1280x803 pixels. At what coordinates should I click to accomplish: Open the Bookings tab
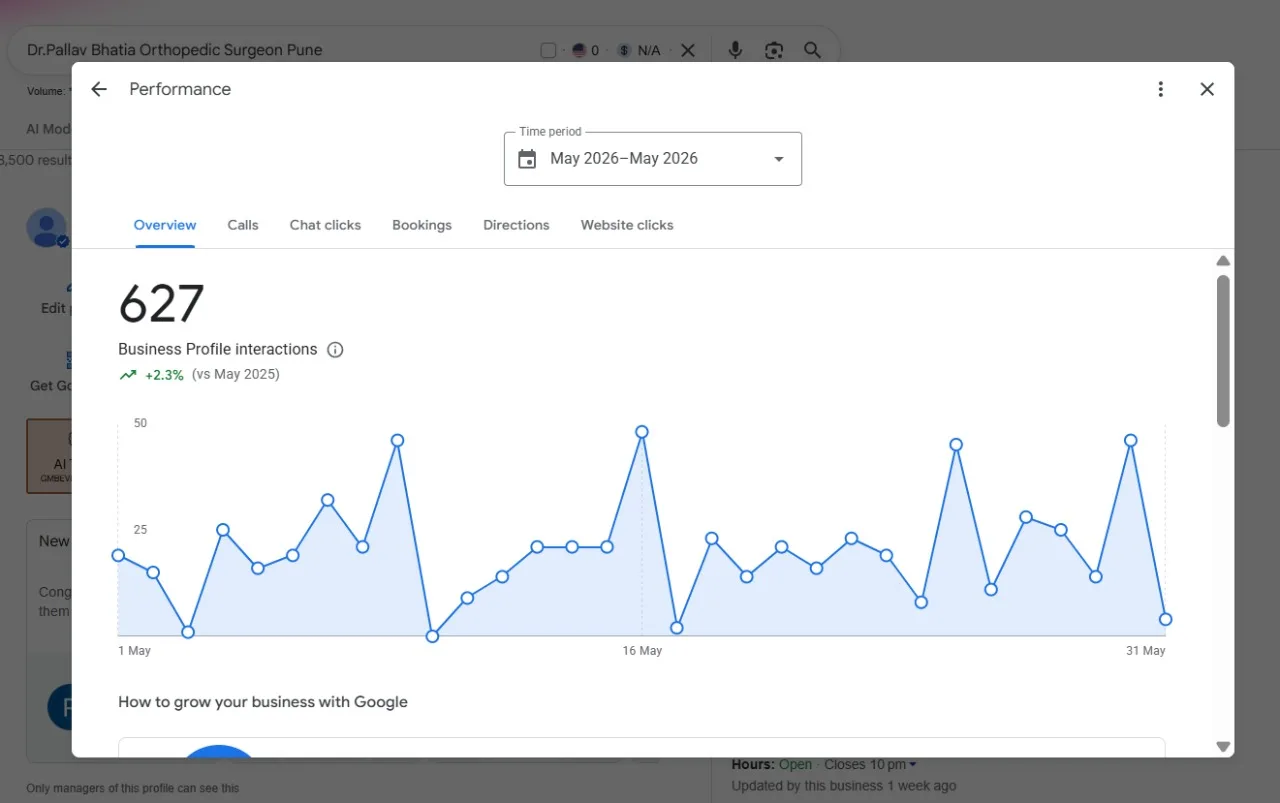[422, 225]
